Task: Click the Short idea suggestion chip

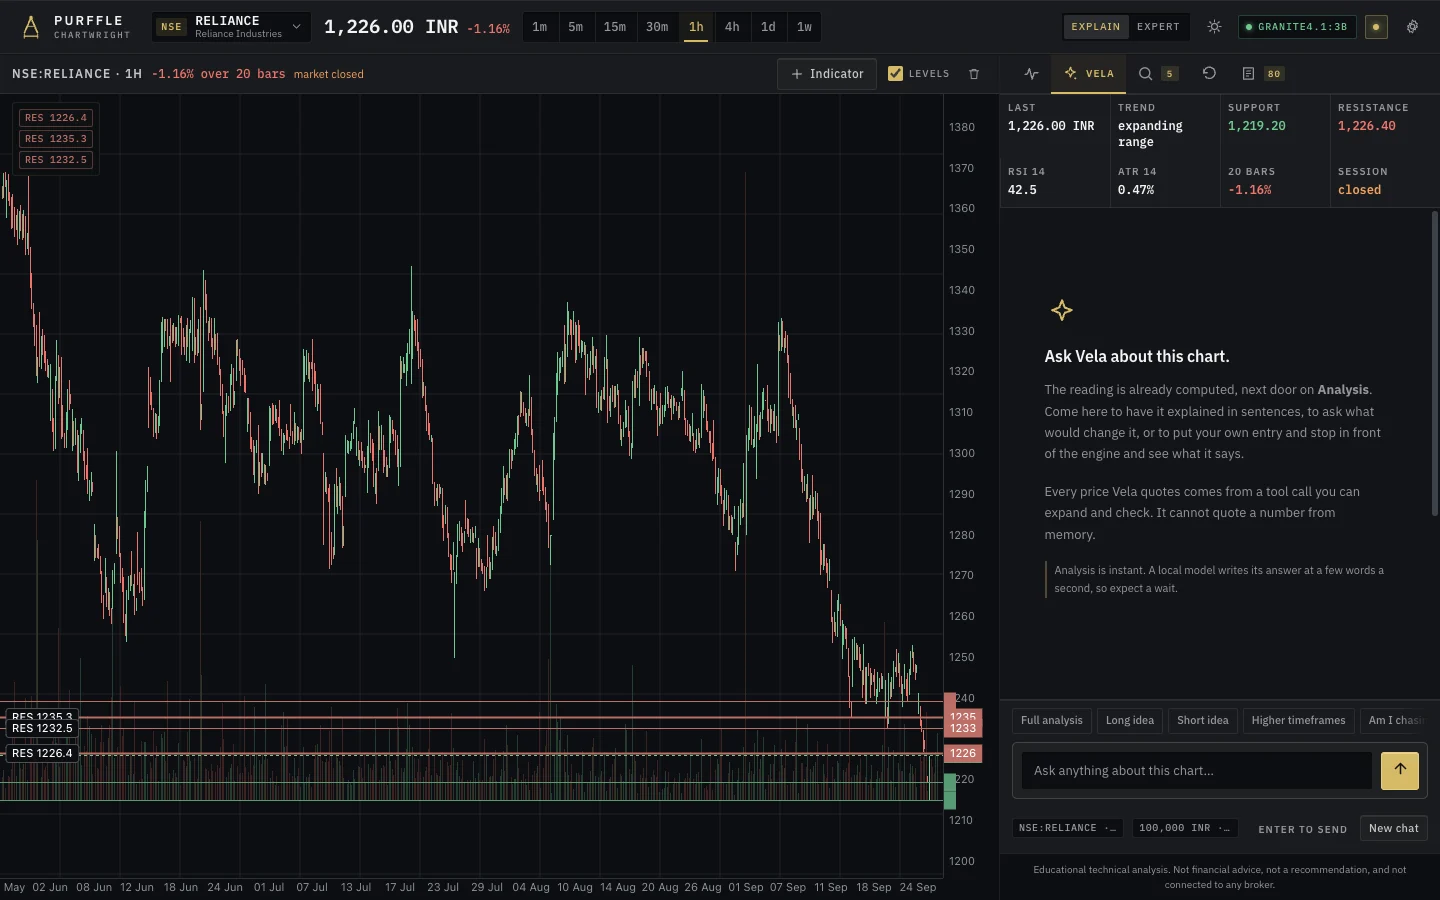Action: (x=1203, y=721)
